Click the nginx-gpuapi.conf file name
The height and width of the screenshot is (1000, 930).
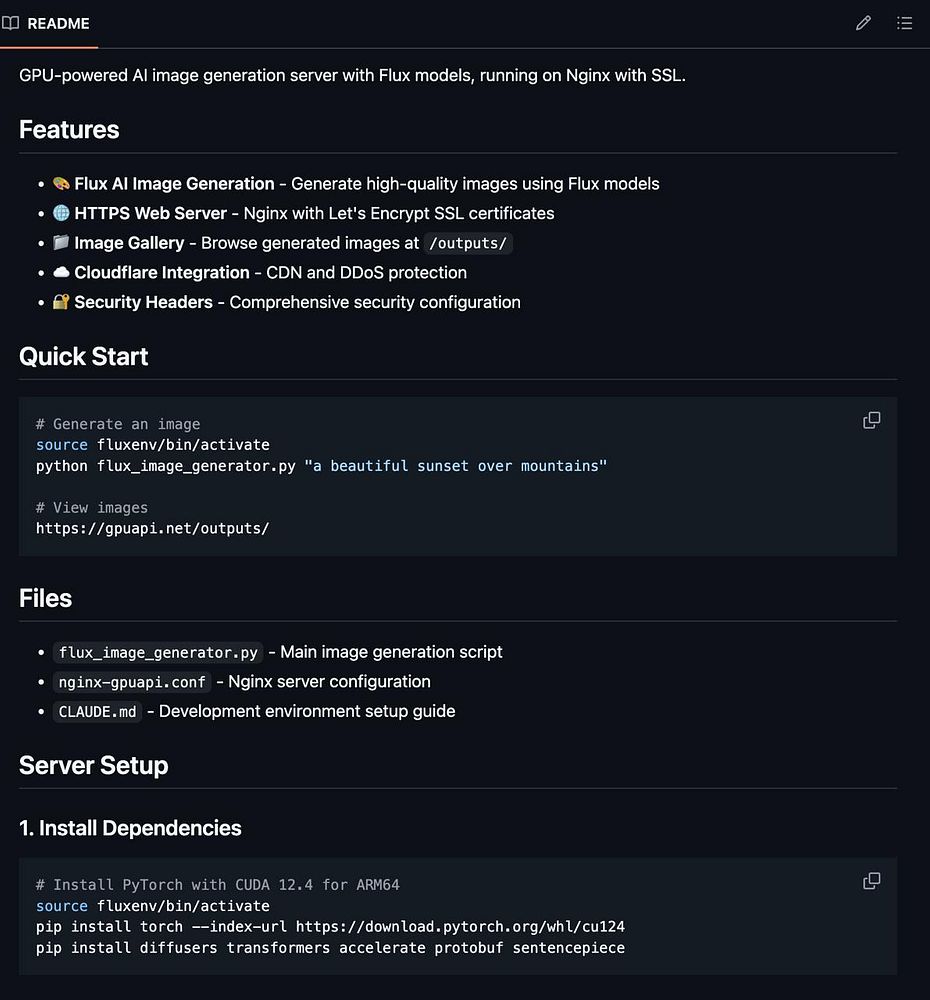click(132, 682)
